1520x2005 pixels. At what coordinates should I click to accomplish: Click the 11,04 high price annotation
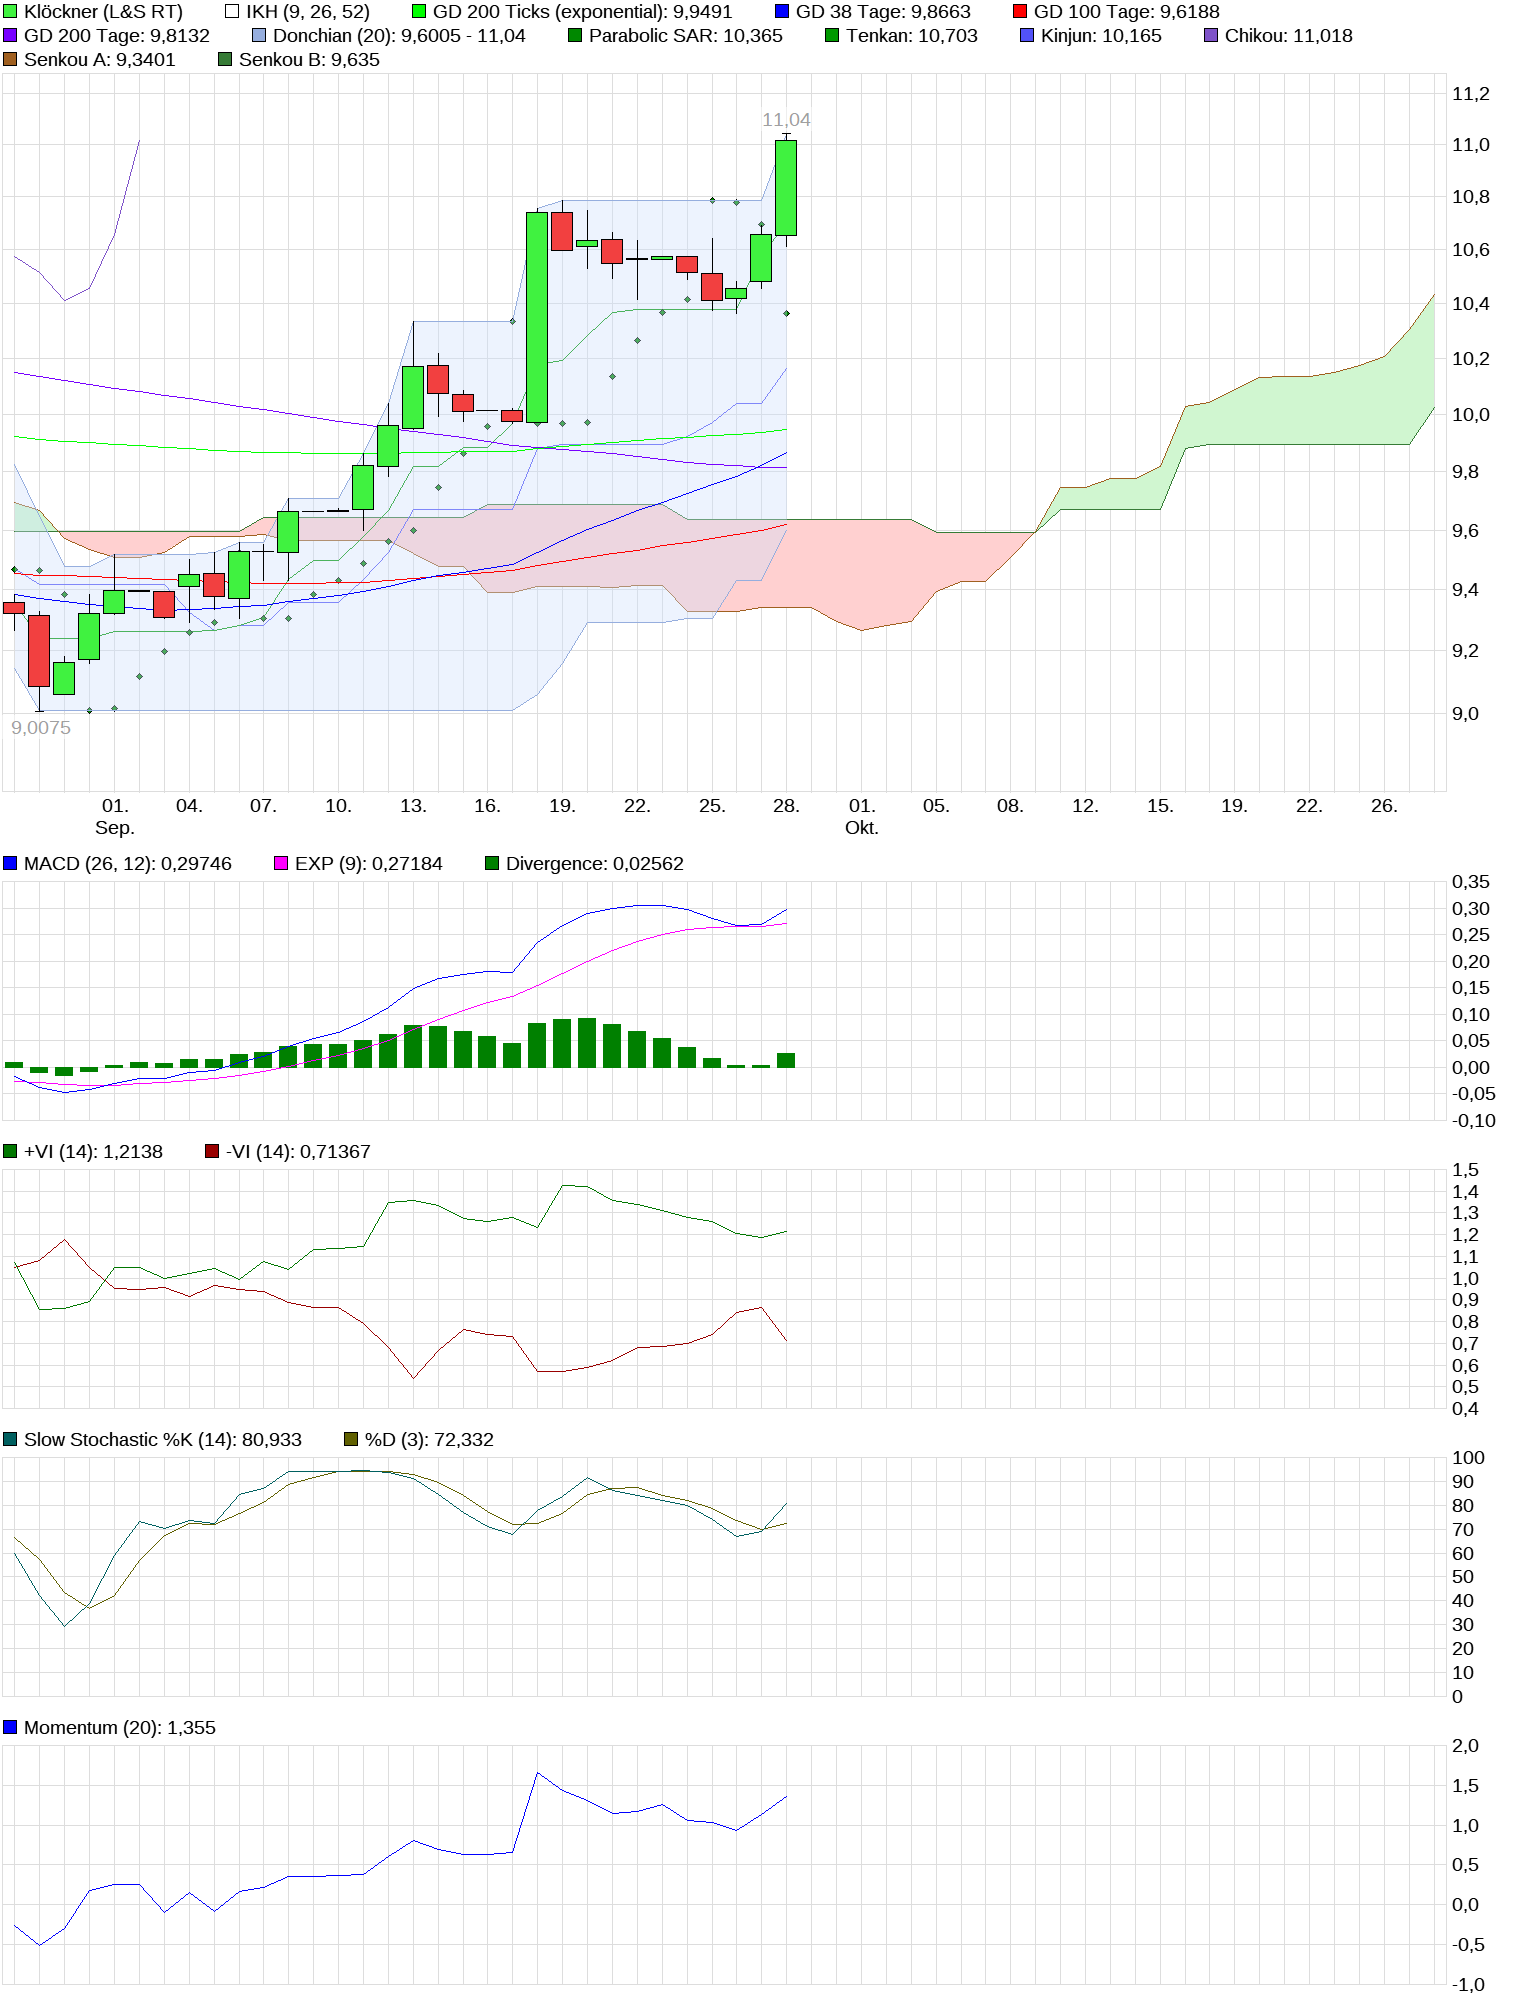point(786,120)
